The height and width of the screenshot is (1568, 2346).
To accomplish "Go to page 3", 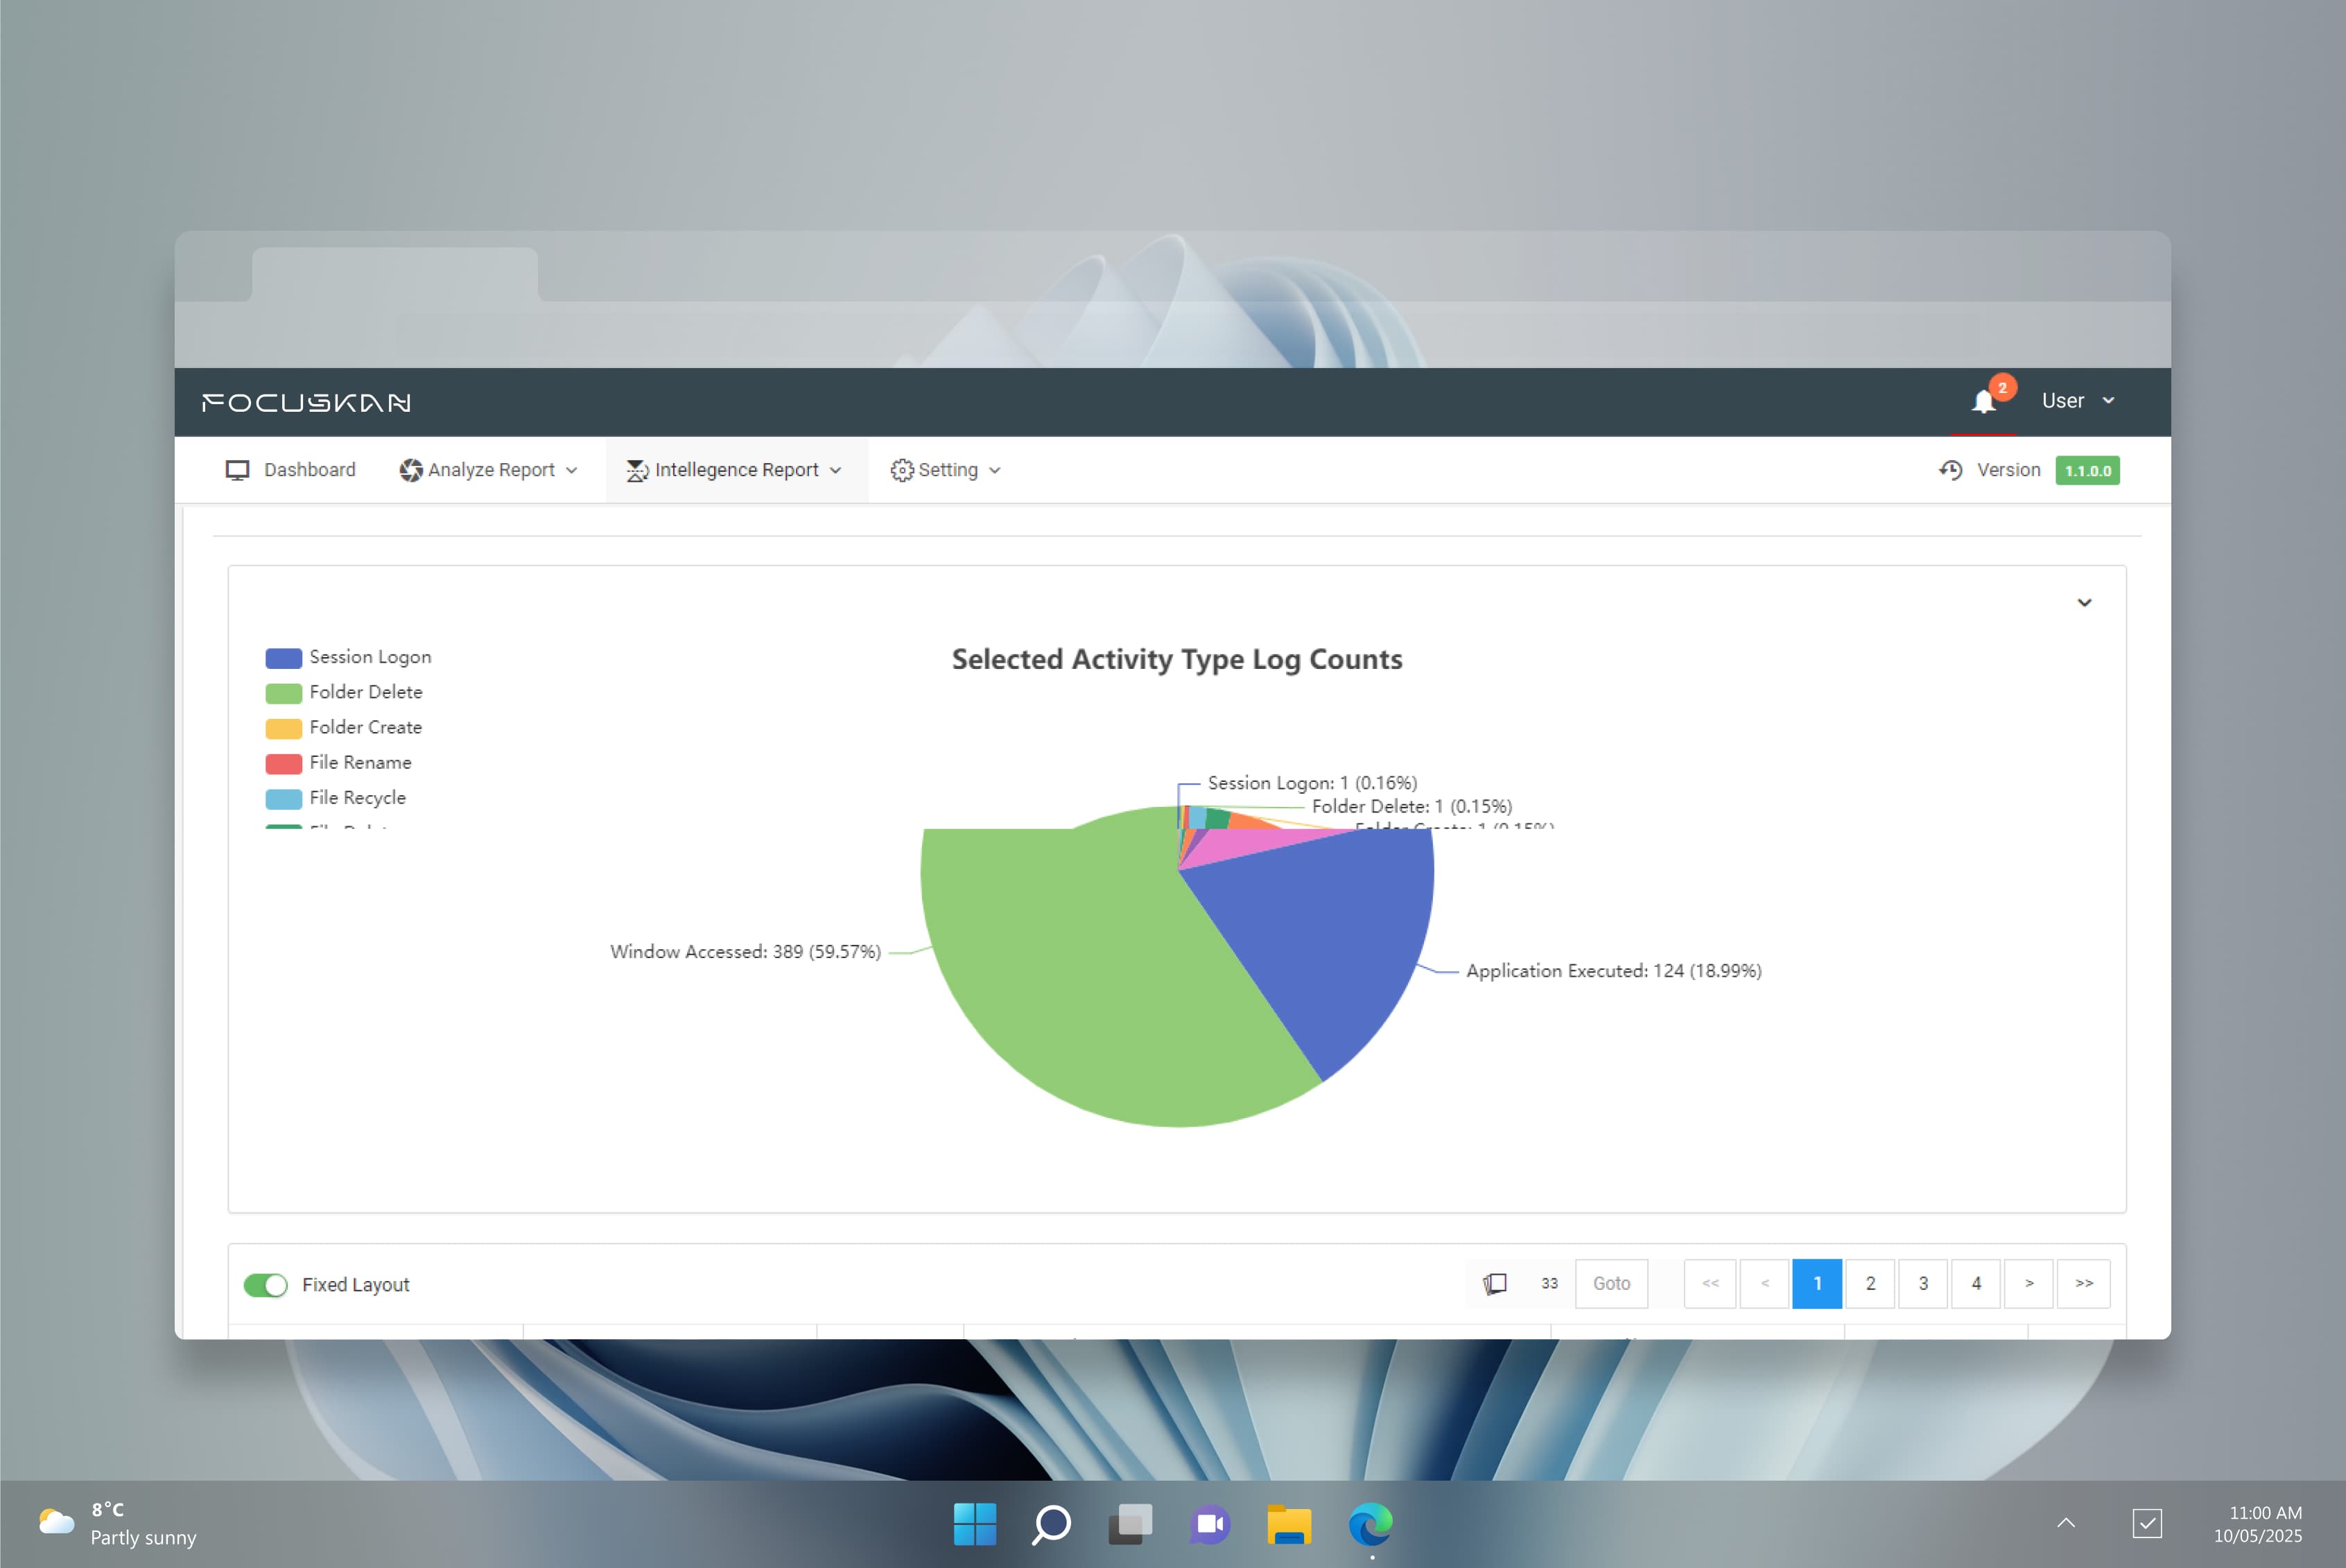I will point(1923,1283).
